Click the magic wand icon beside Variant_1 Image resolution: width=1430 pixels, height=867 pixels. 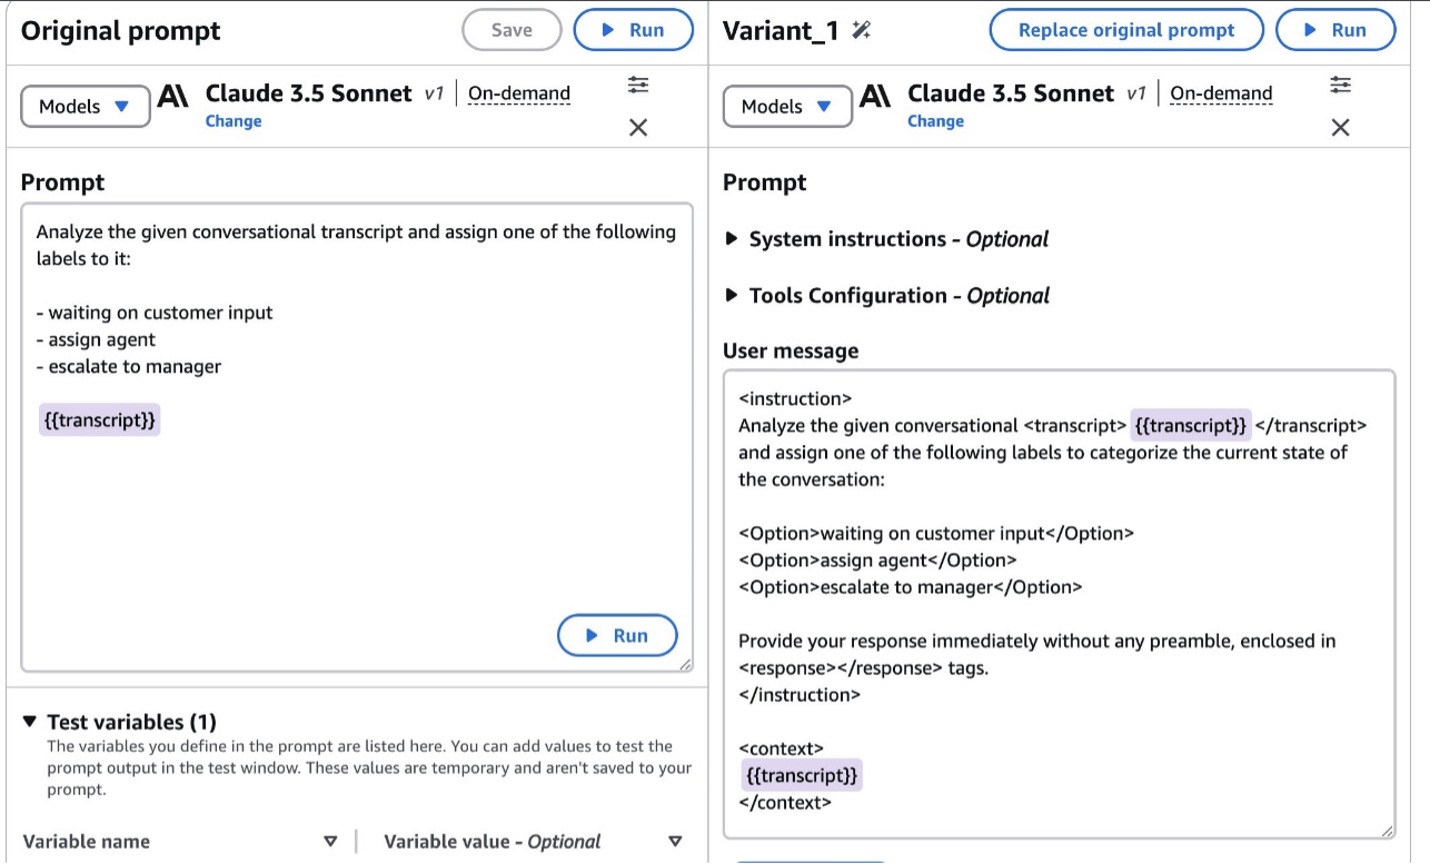point(861,31)
